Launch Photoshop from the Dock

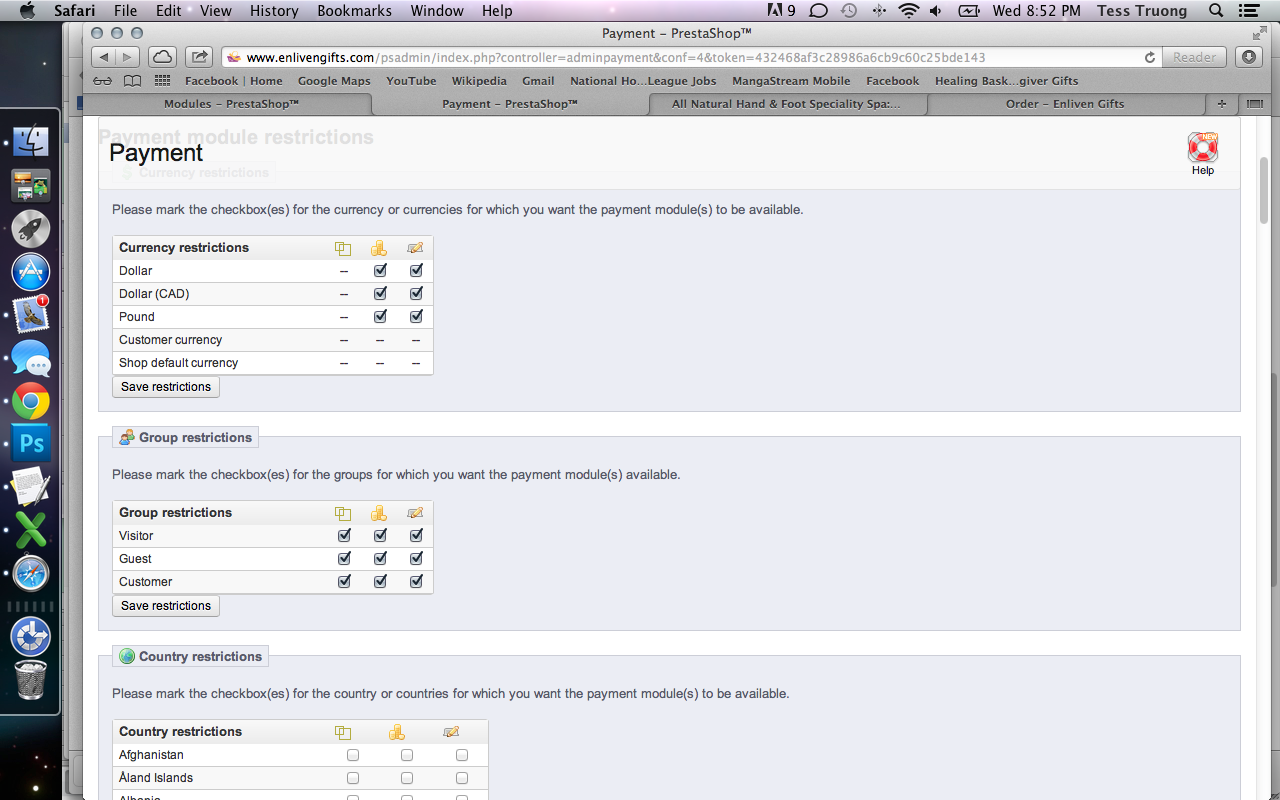(x=31, y=443)
